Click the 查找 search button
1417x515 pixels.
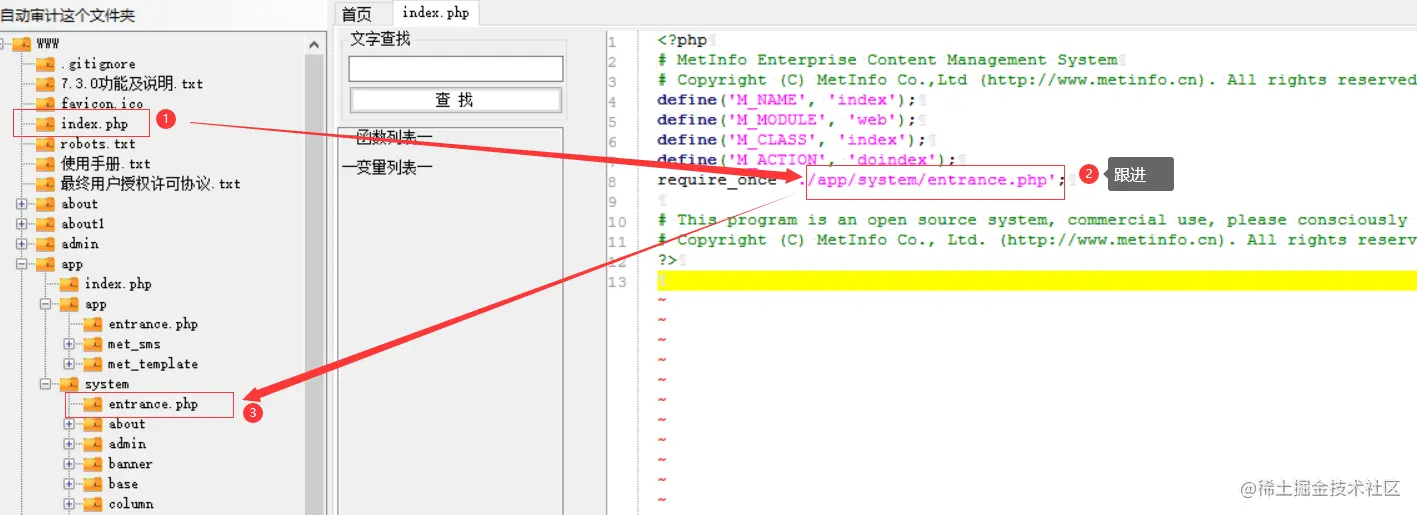[456, 100]
